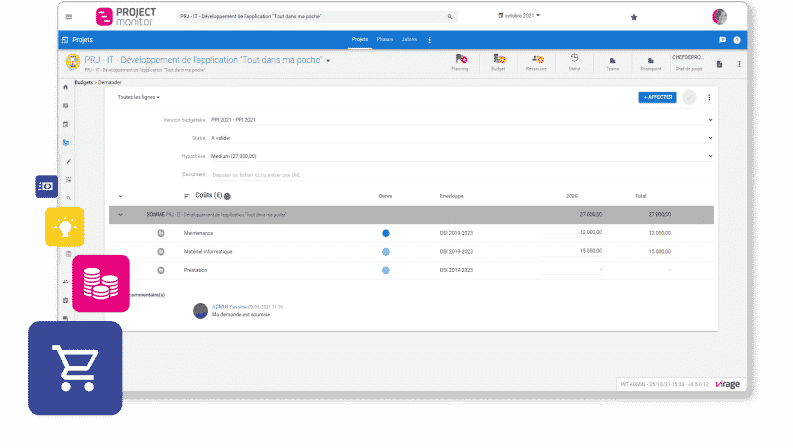The image size is (793, 448).
Task: Click the round checkmark validate button
Action: [x=689, y=97]
